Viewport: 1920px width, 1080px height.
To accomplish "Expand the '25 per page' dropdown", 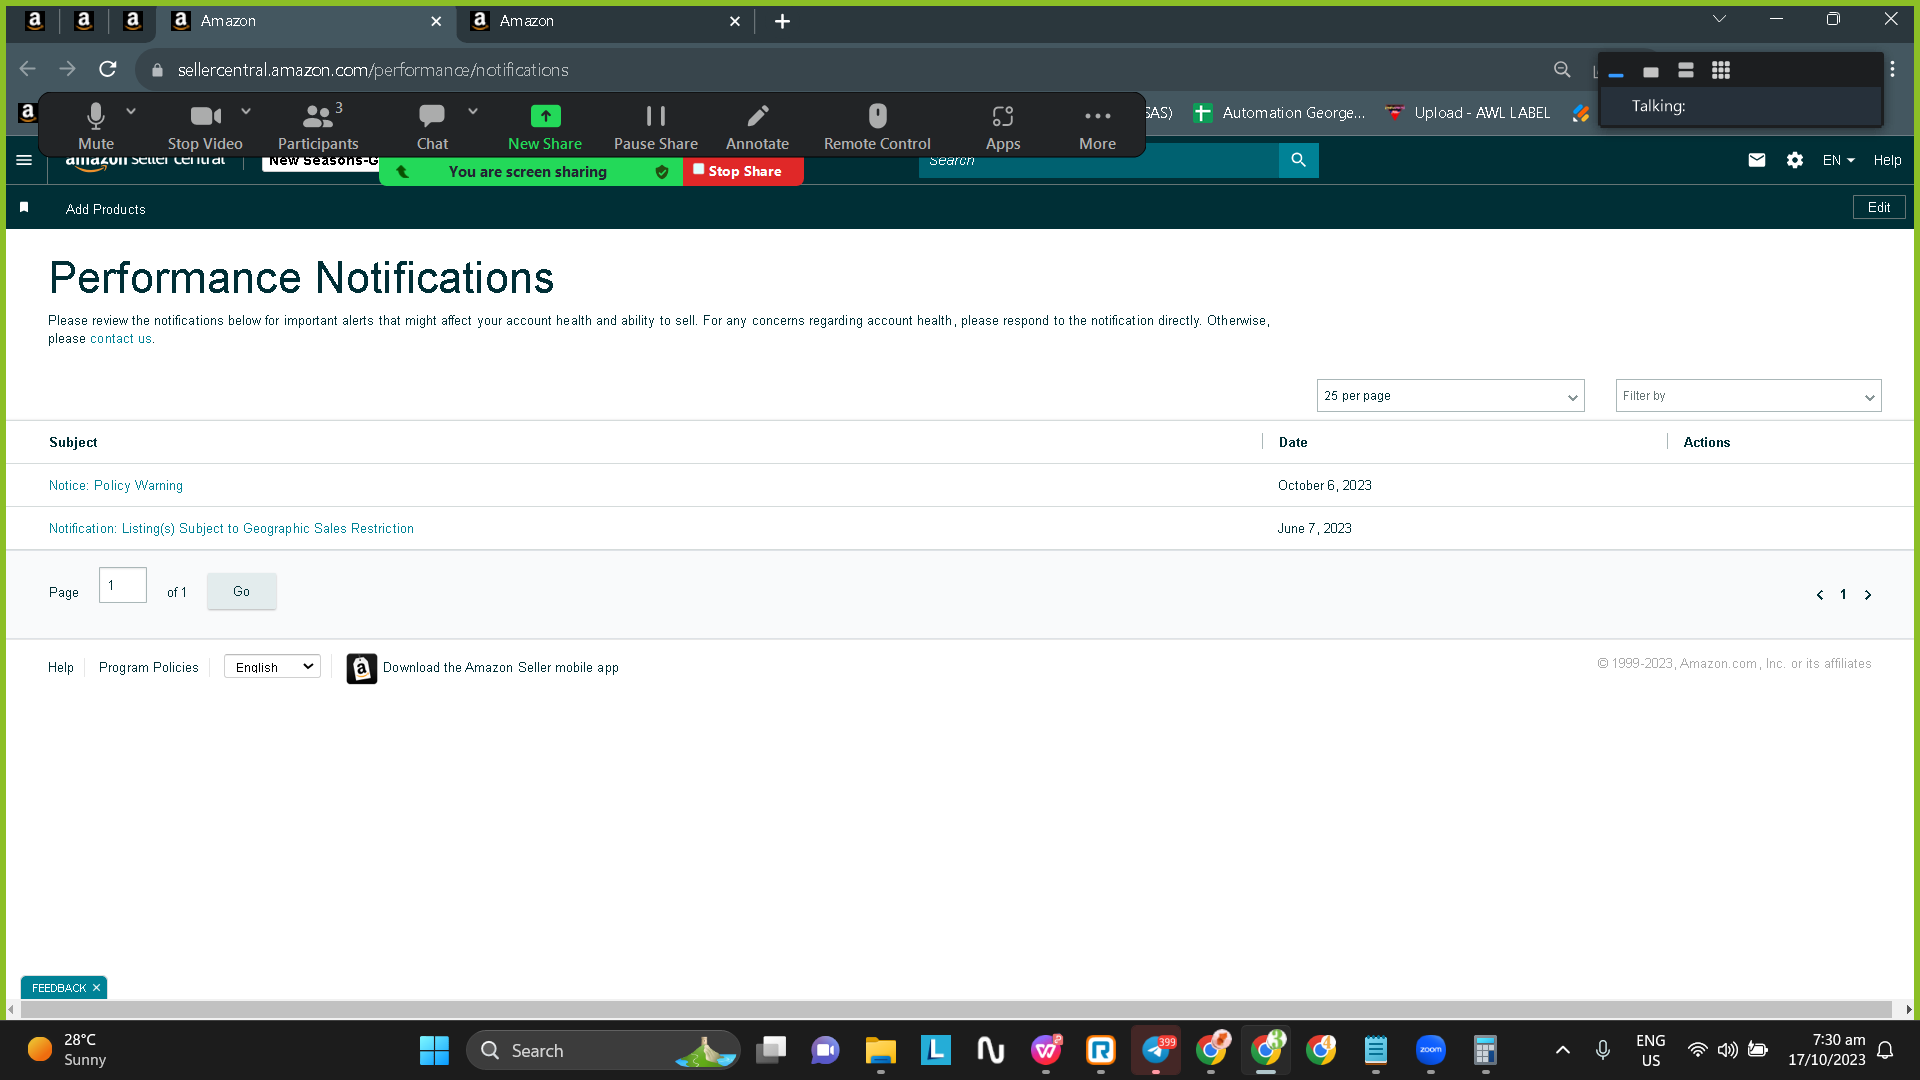I will point(1450,396).
